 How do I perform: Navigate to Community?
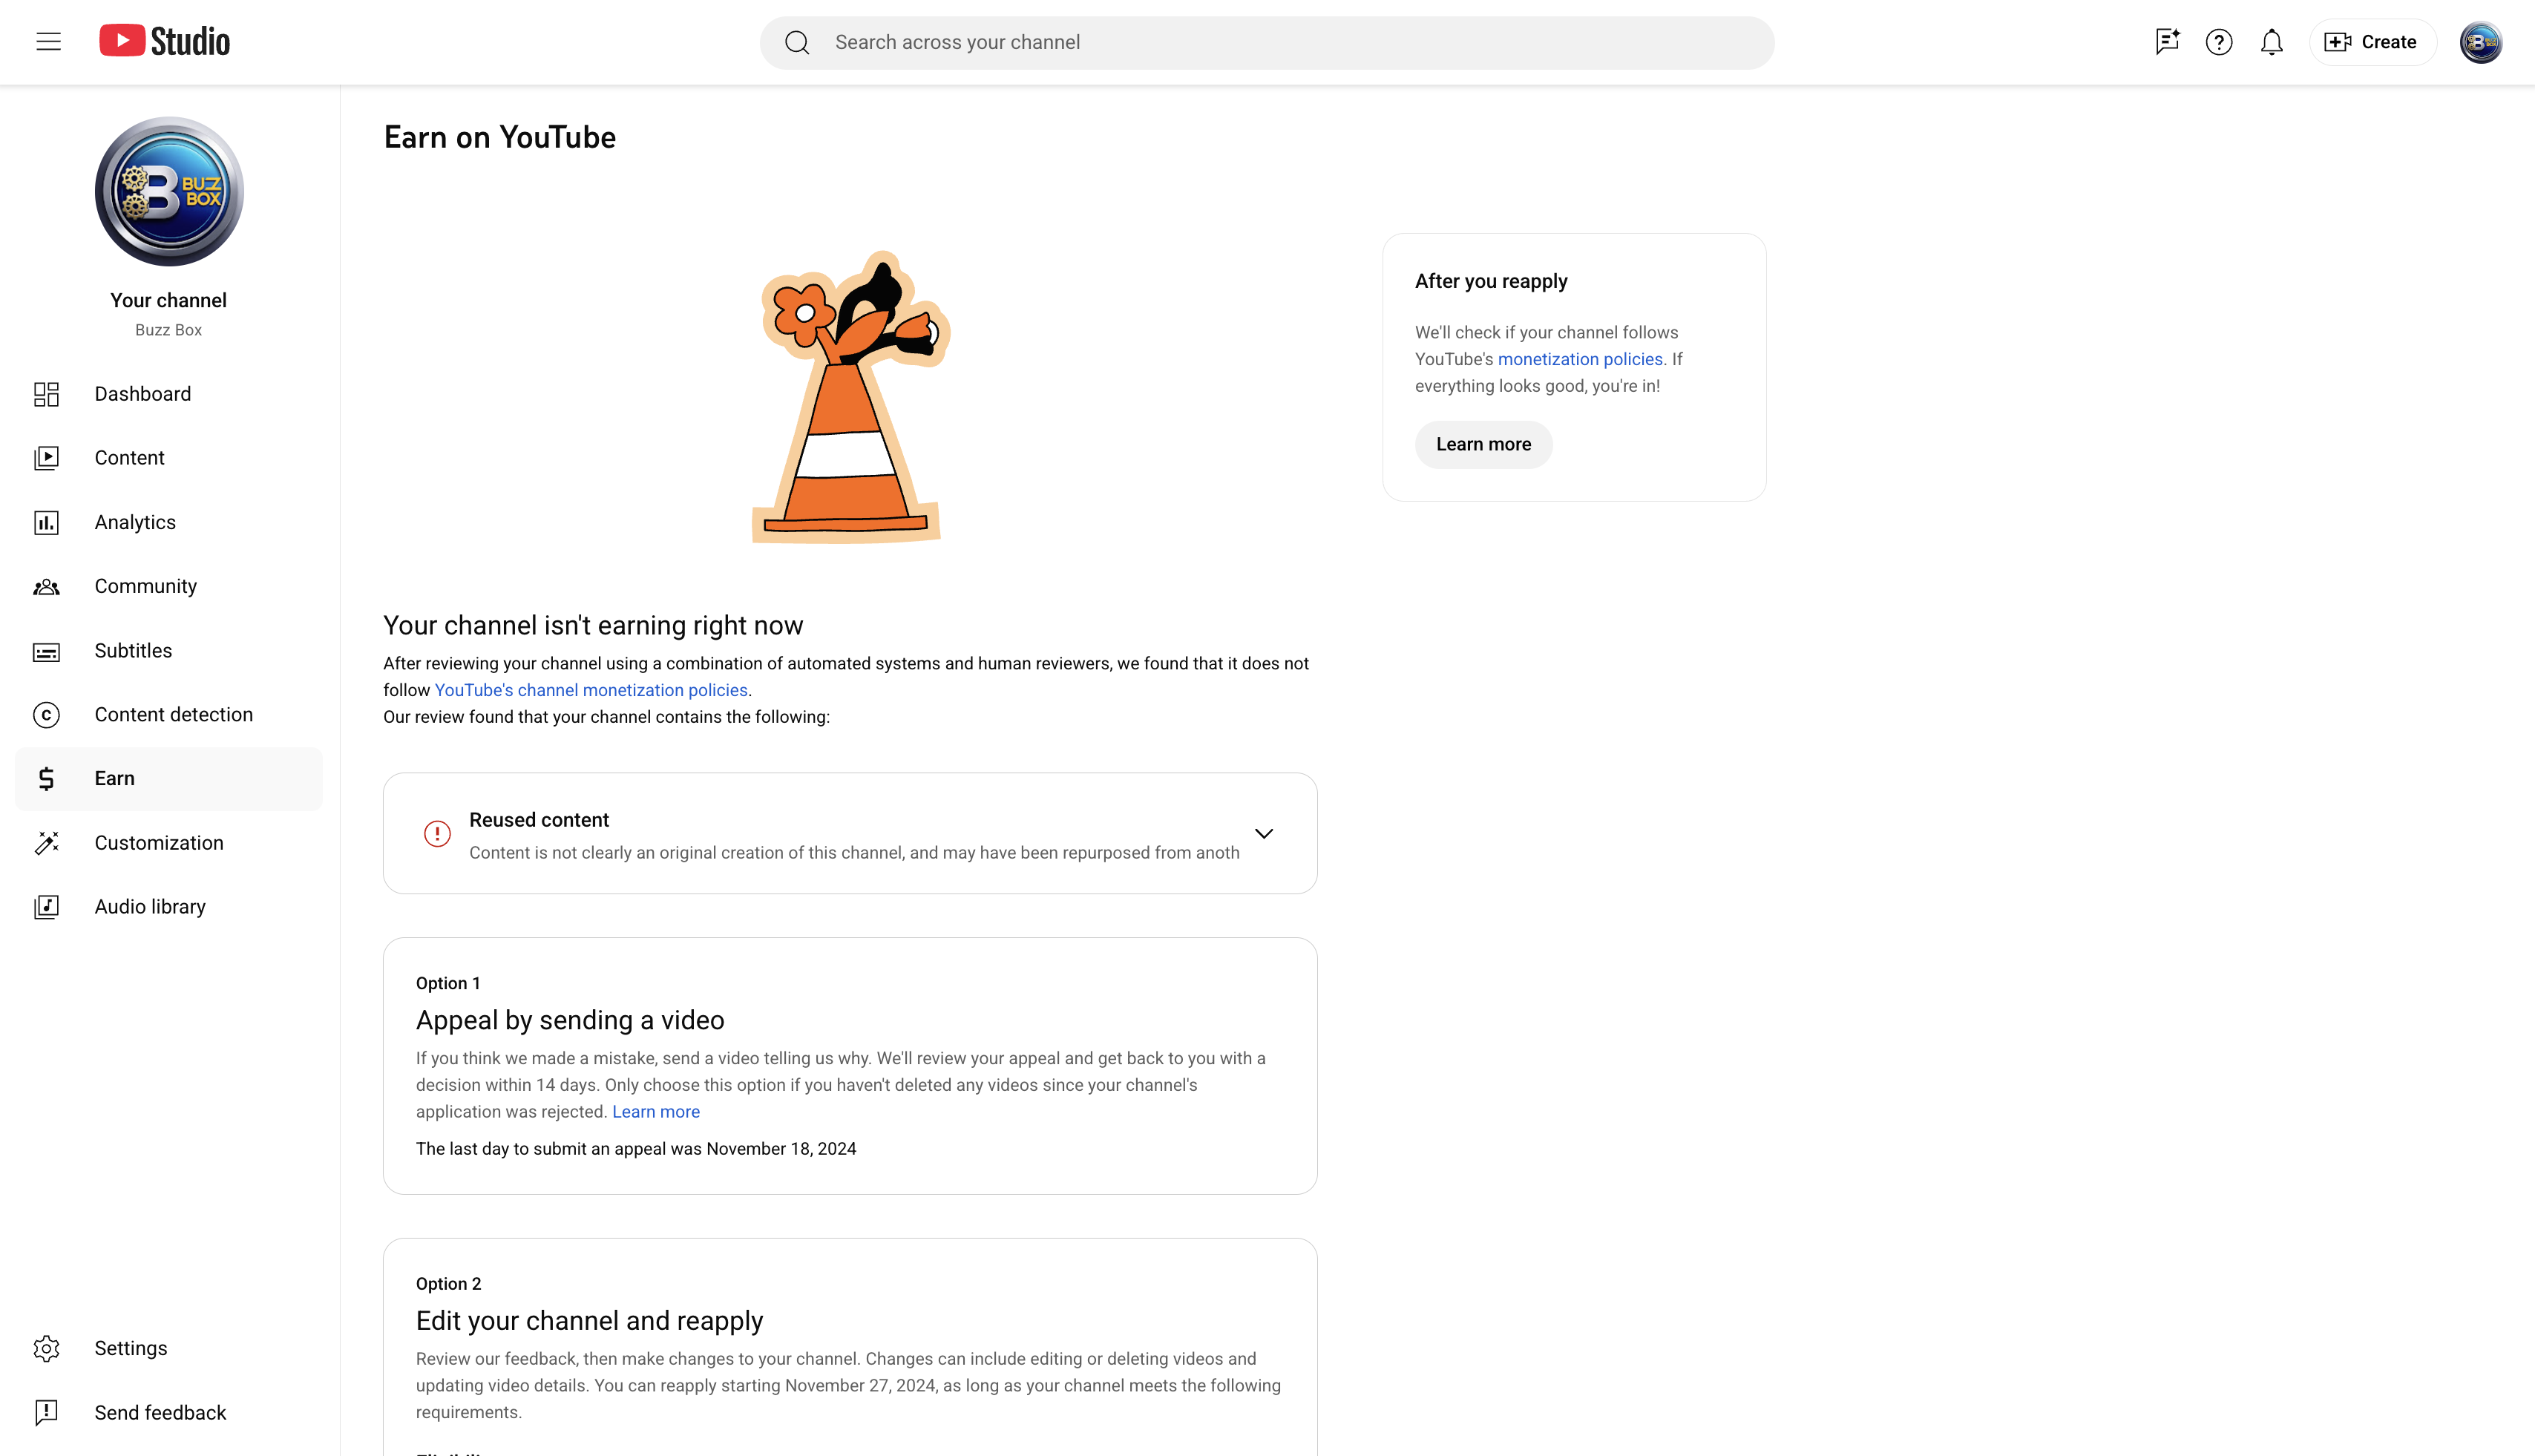(x=168, y=586)
